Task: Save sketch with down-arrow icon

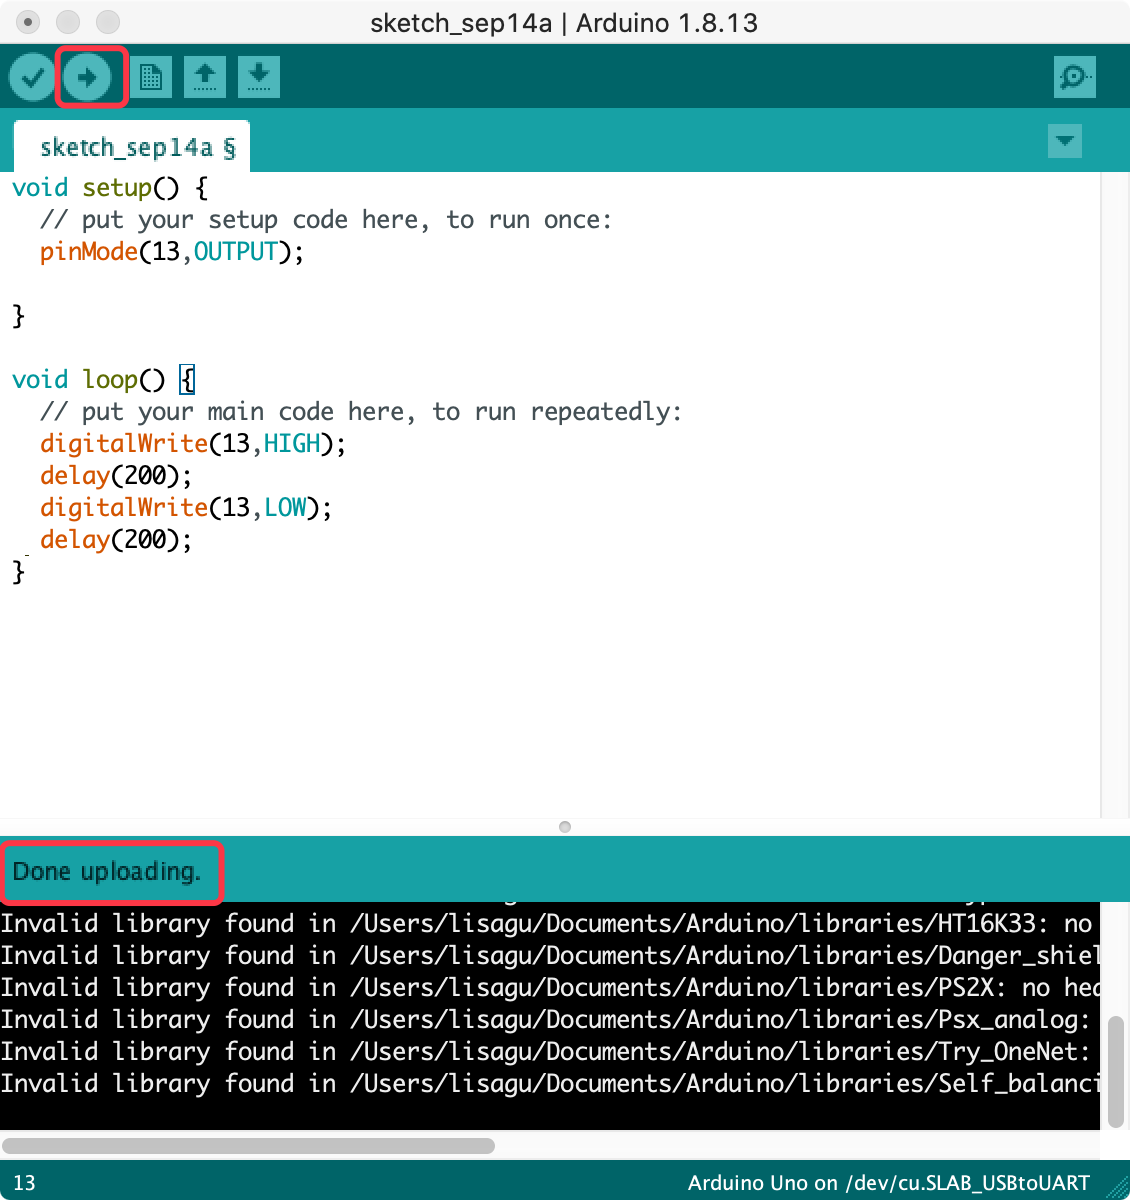Action: pos(259,77)
